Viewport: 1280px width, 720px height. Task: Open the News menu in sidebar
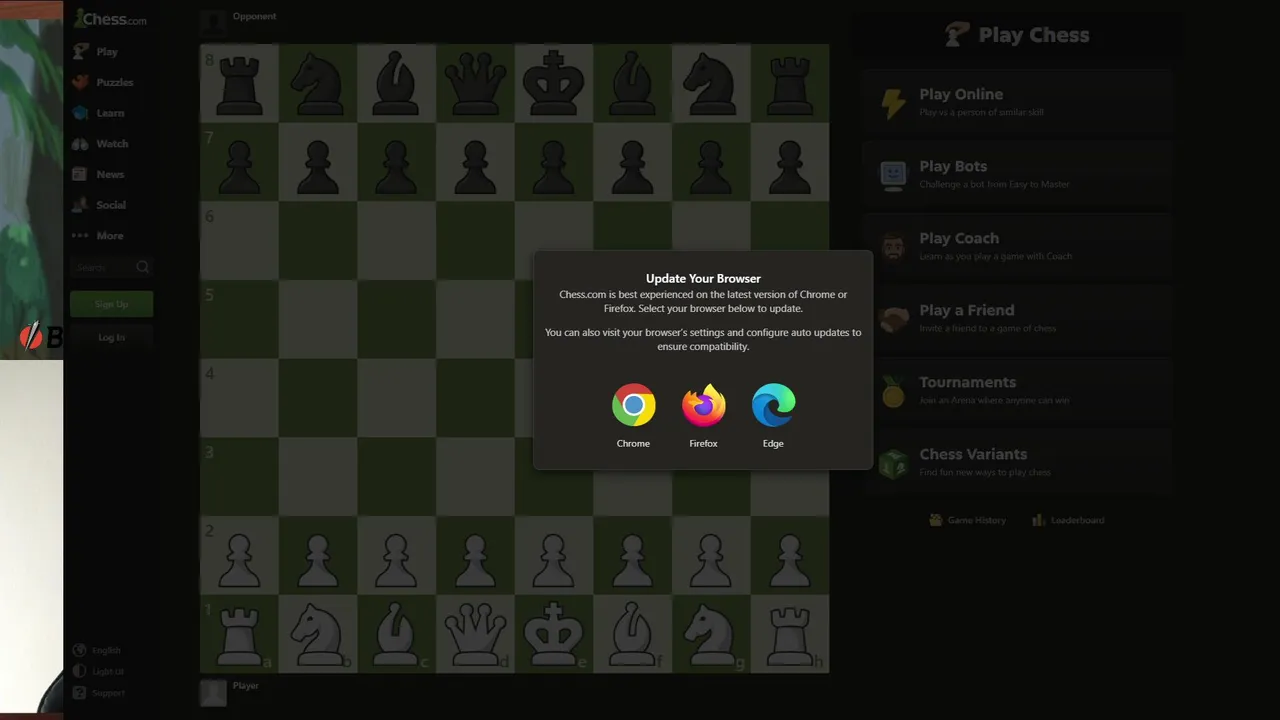98,174
